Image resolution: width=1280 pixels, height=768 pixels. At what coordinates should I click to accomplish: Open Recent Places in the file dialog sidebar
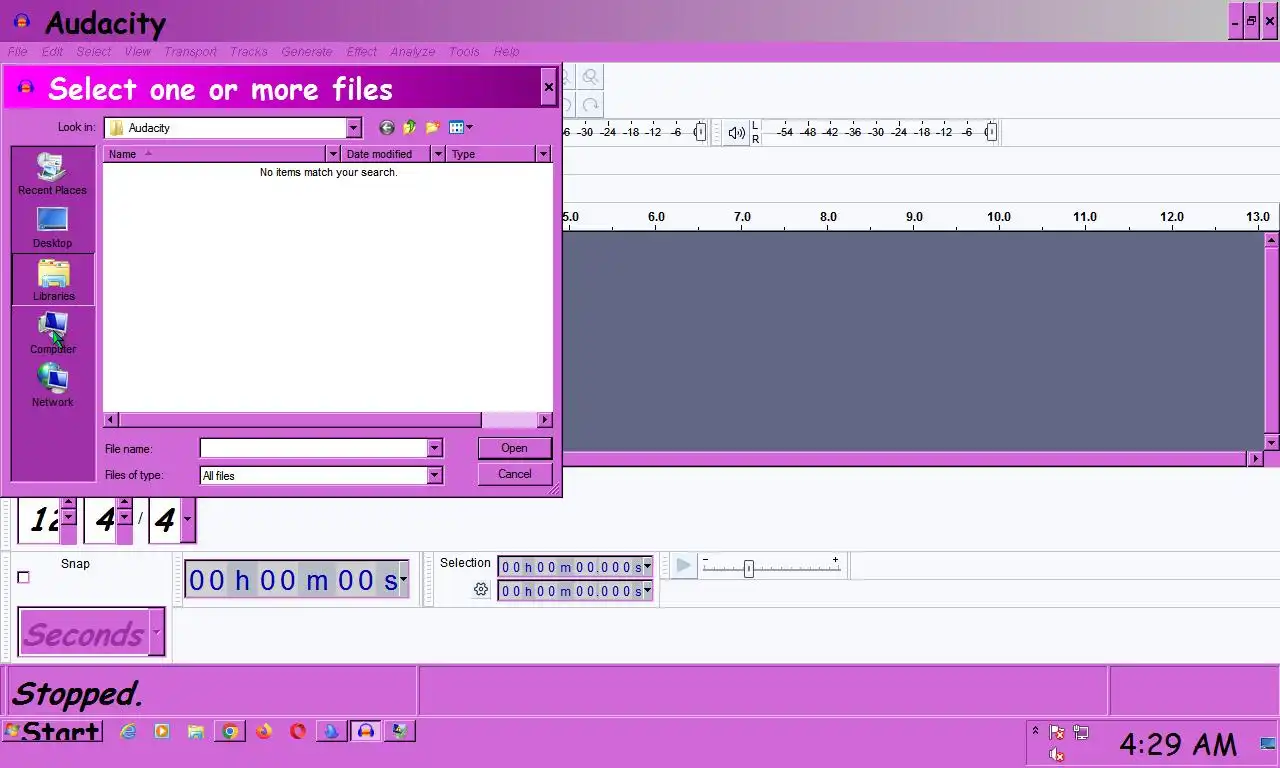(52, 173)
